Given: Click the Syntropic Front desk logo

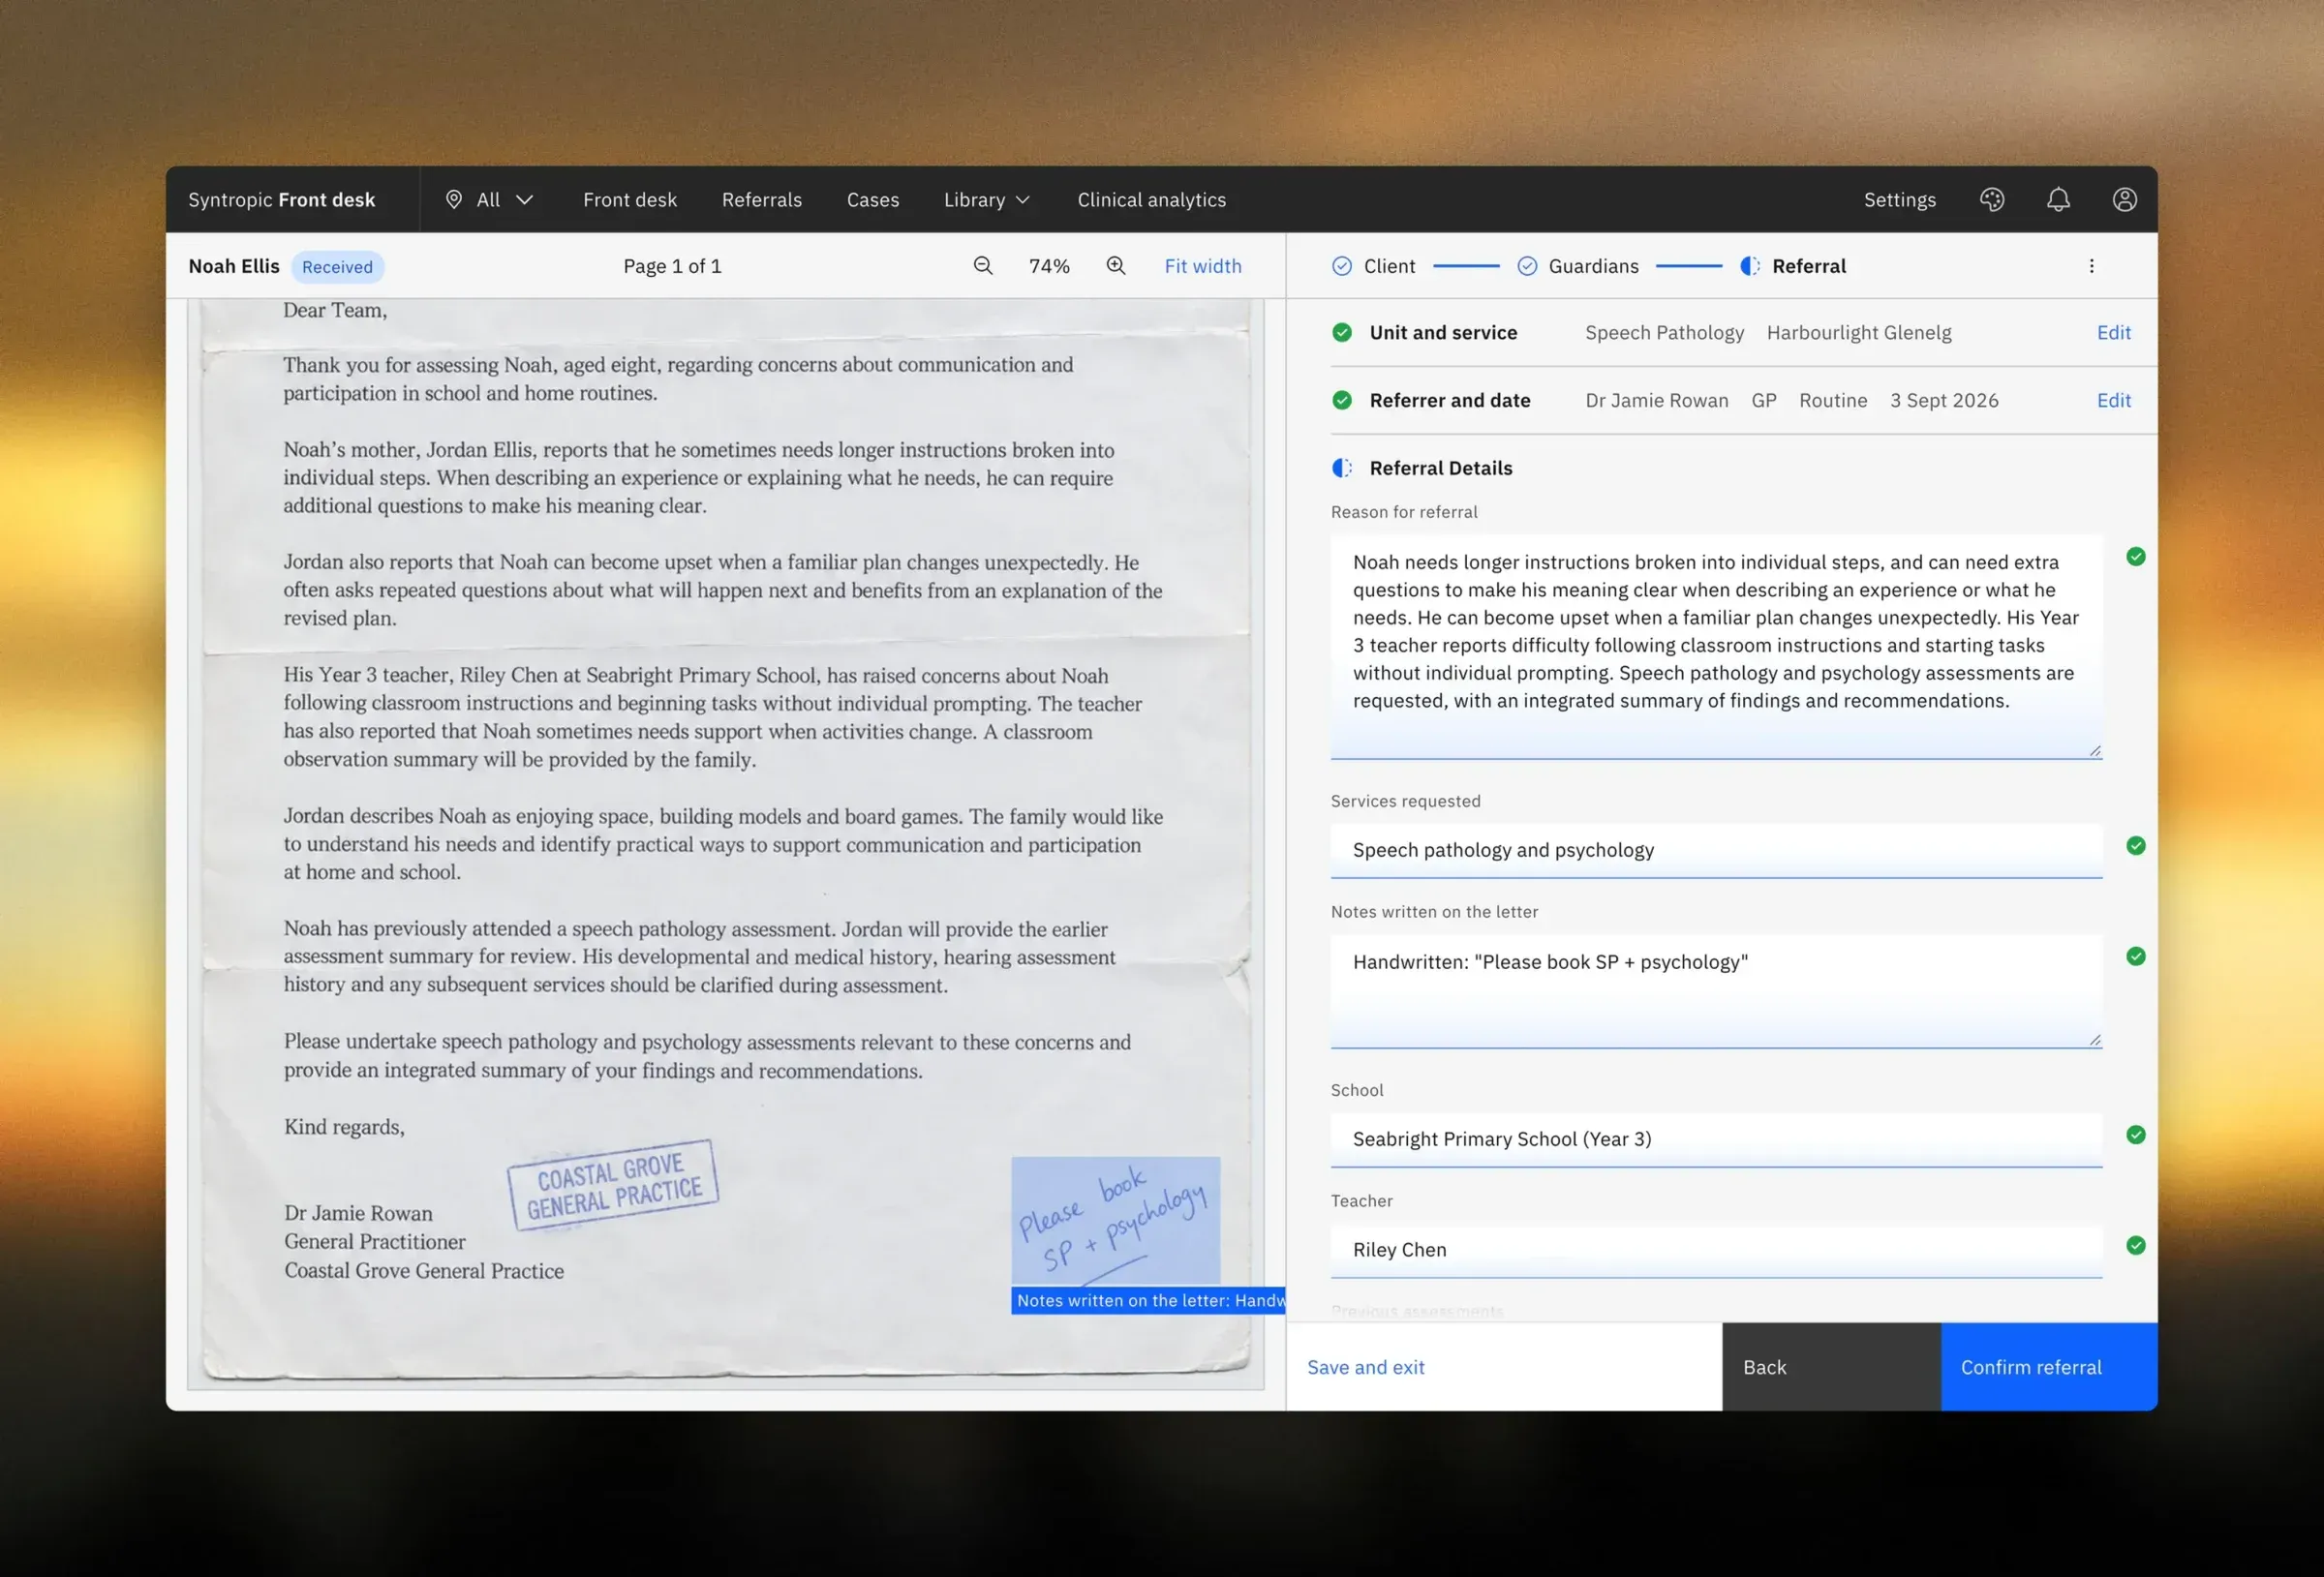Looking at the screenshot, I should (282, 200).
